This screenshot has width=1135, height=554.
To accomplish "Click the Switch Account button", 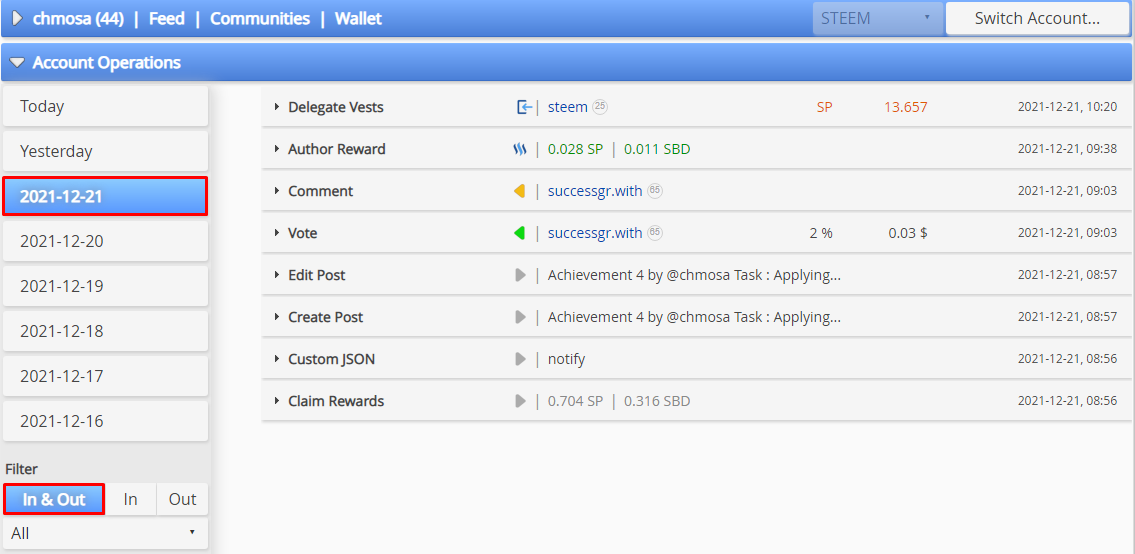I will tap(1037, 19).
